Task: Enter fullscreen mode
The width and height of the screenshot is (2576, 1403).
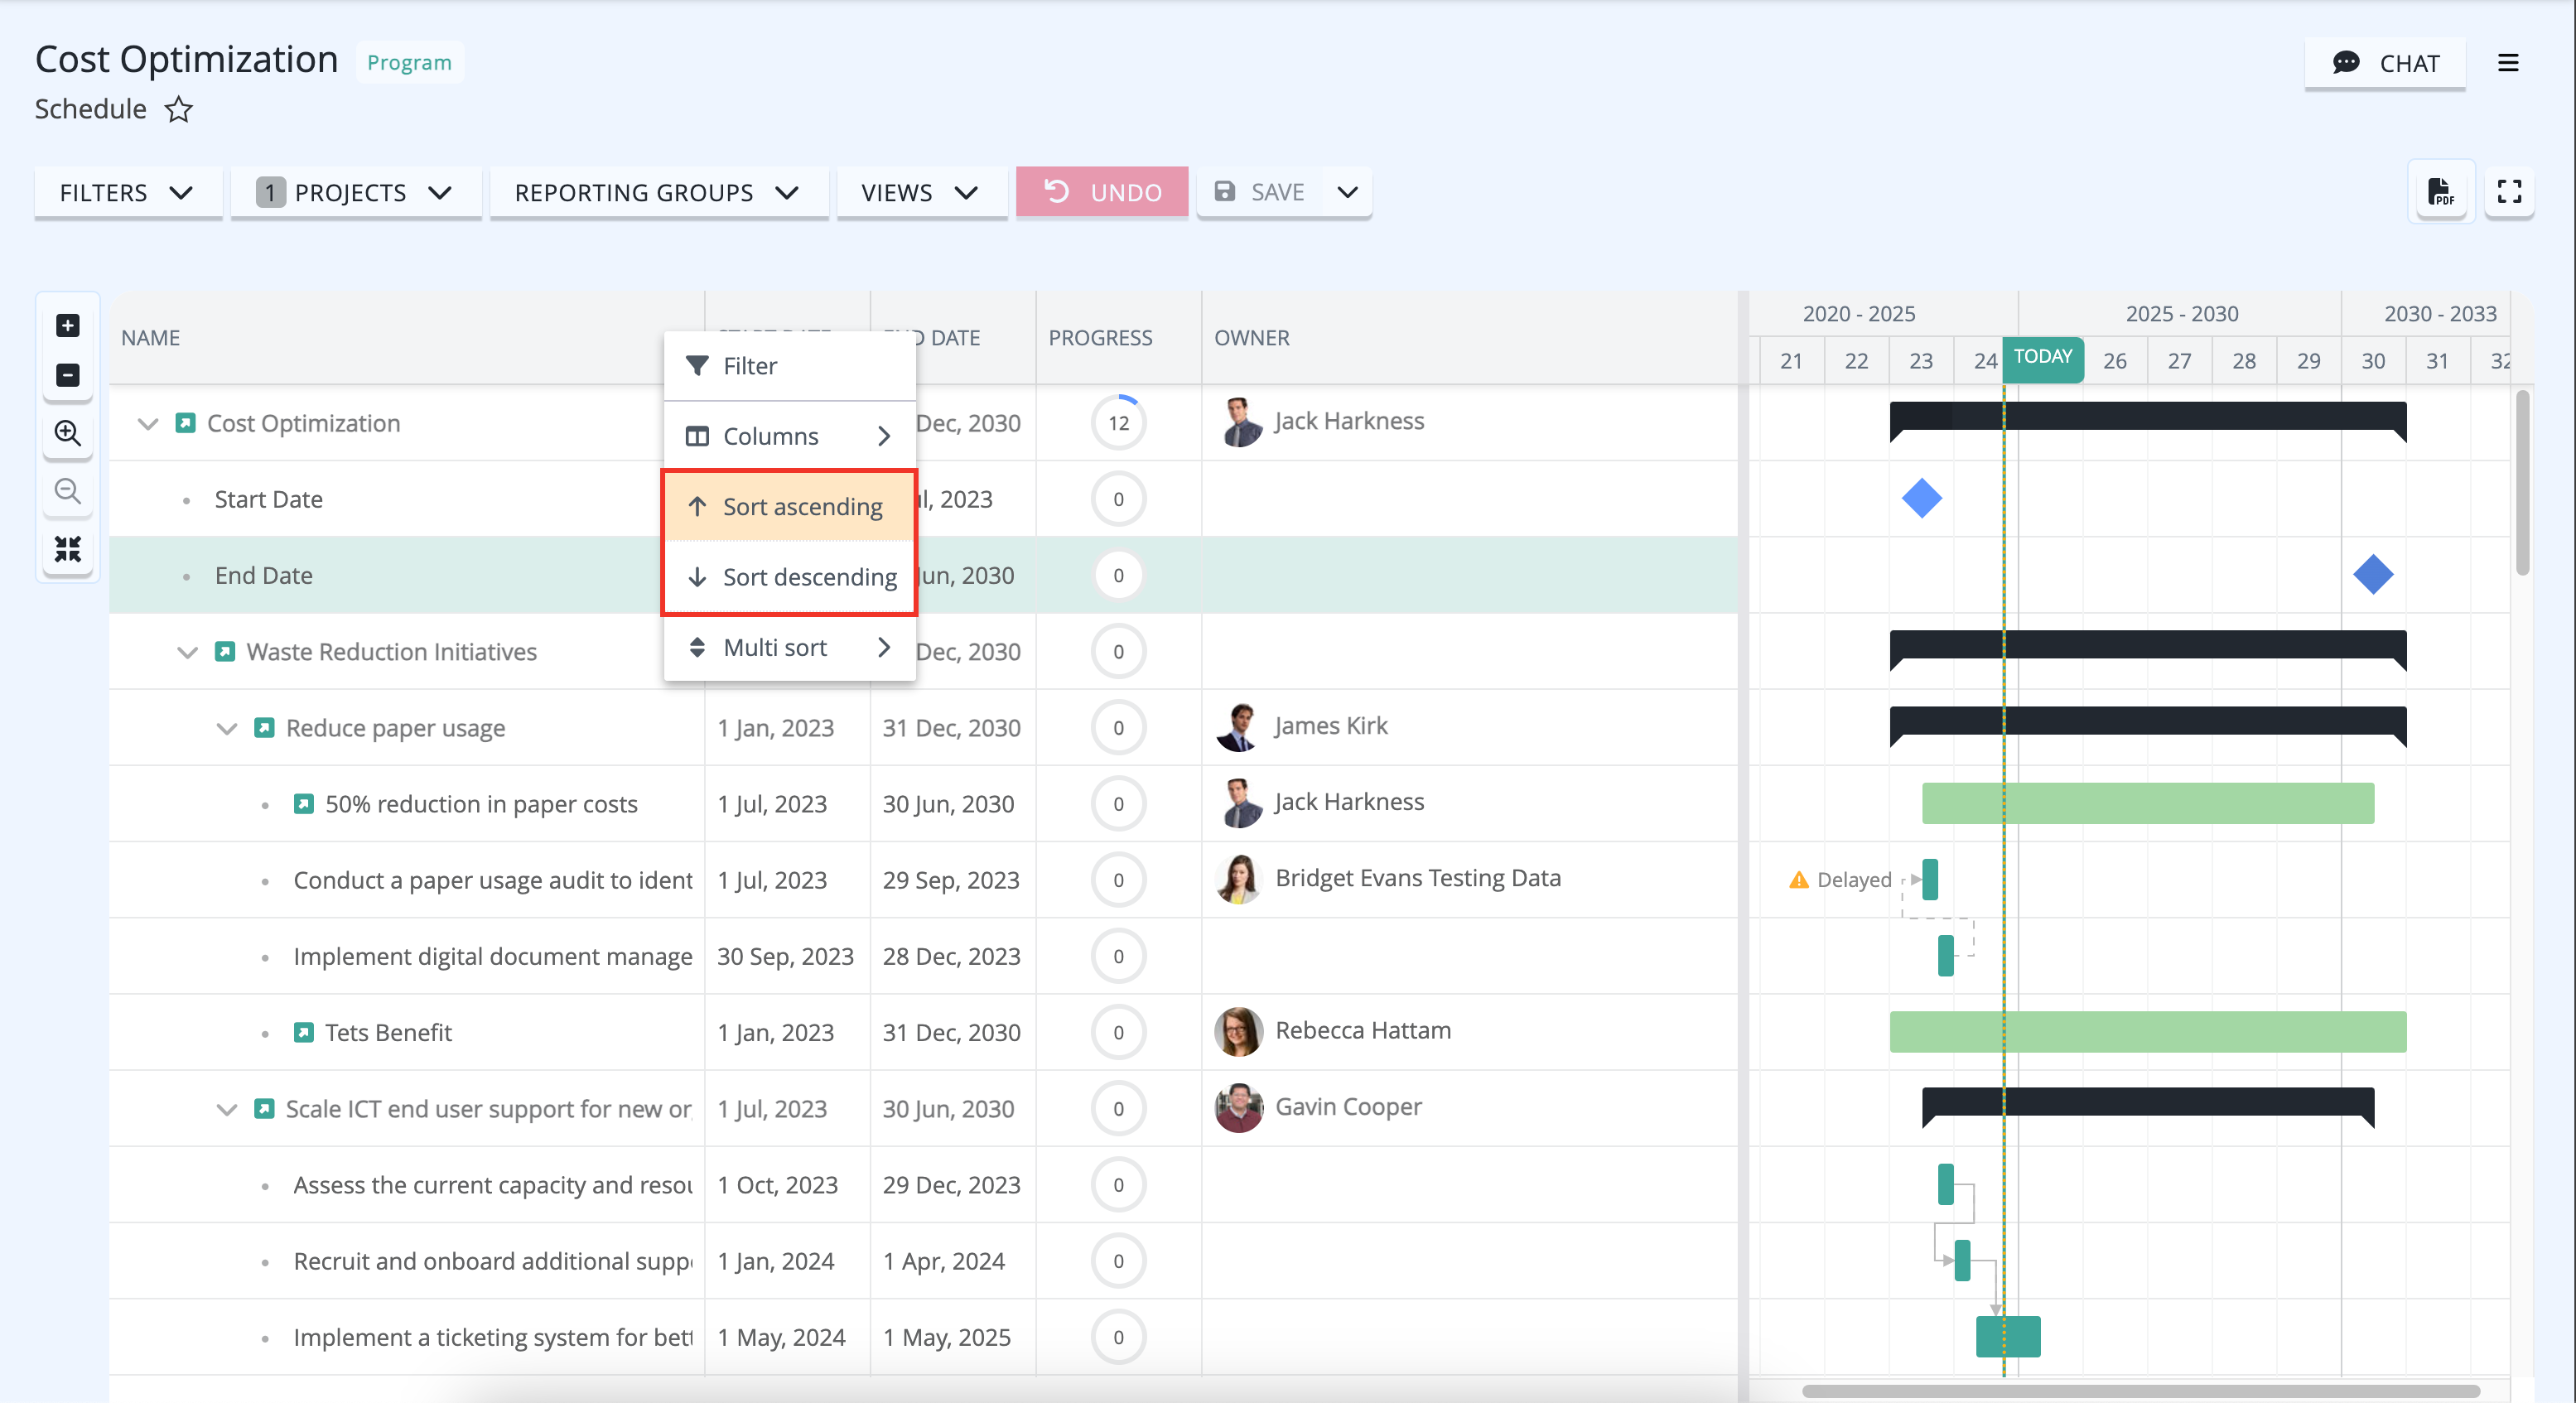Action: pos(2509,191)
